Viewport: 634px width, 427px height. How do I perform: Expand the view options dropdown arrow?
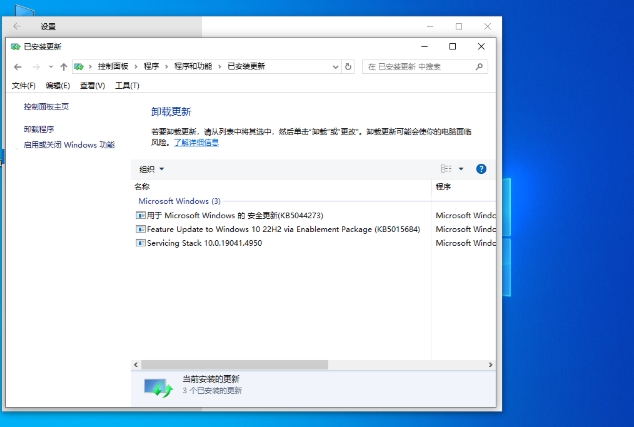tap(461, 169)
